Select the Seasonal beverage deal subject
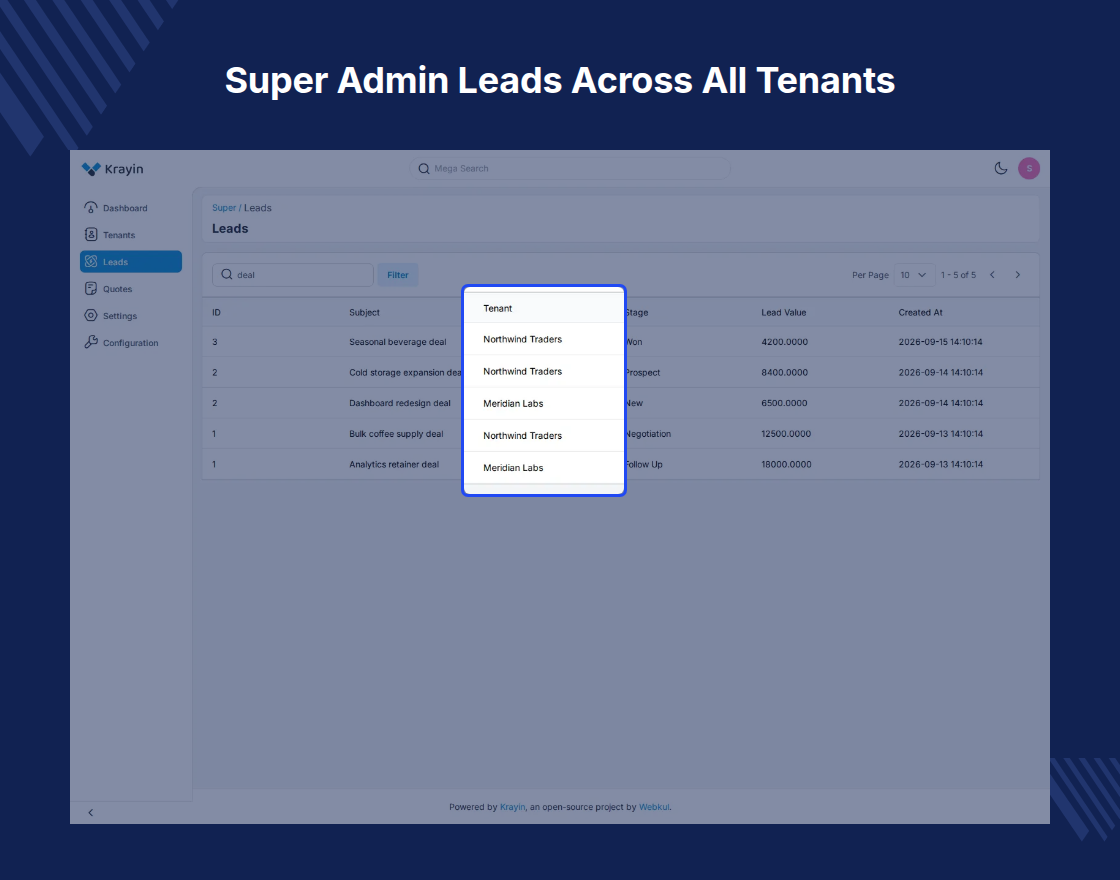The height and width of the screenshot is (880, 1120). point(398,342)
